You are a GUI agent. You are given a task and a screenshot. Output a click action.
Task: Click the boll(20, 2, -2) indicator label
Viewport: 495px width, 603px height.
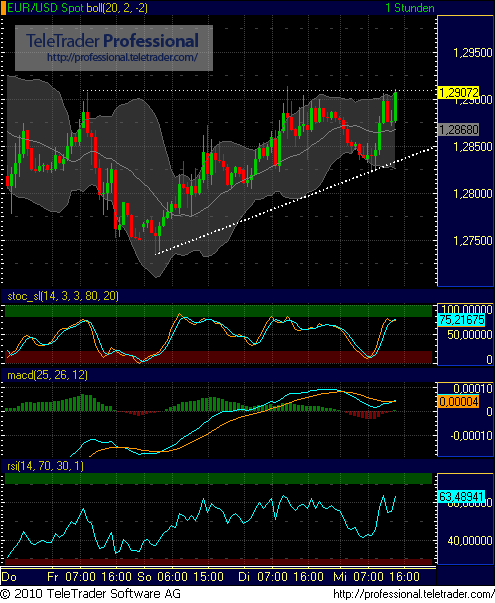(117, 8)
